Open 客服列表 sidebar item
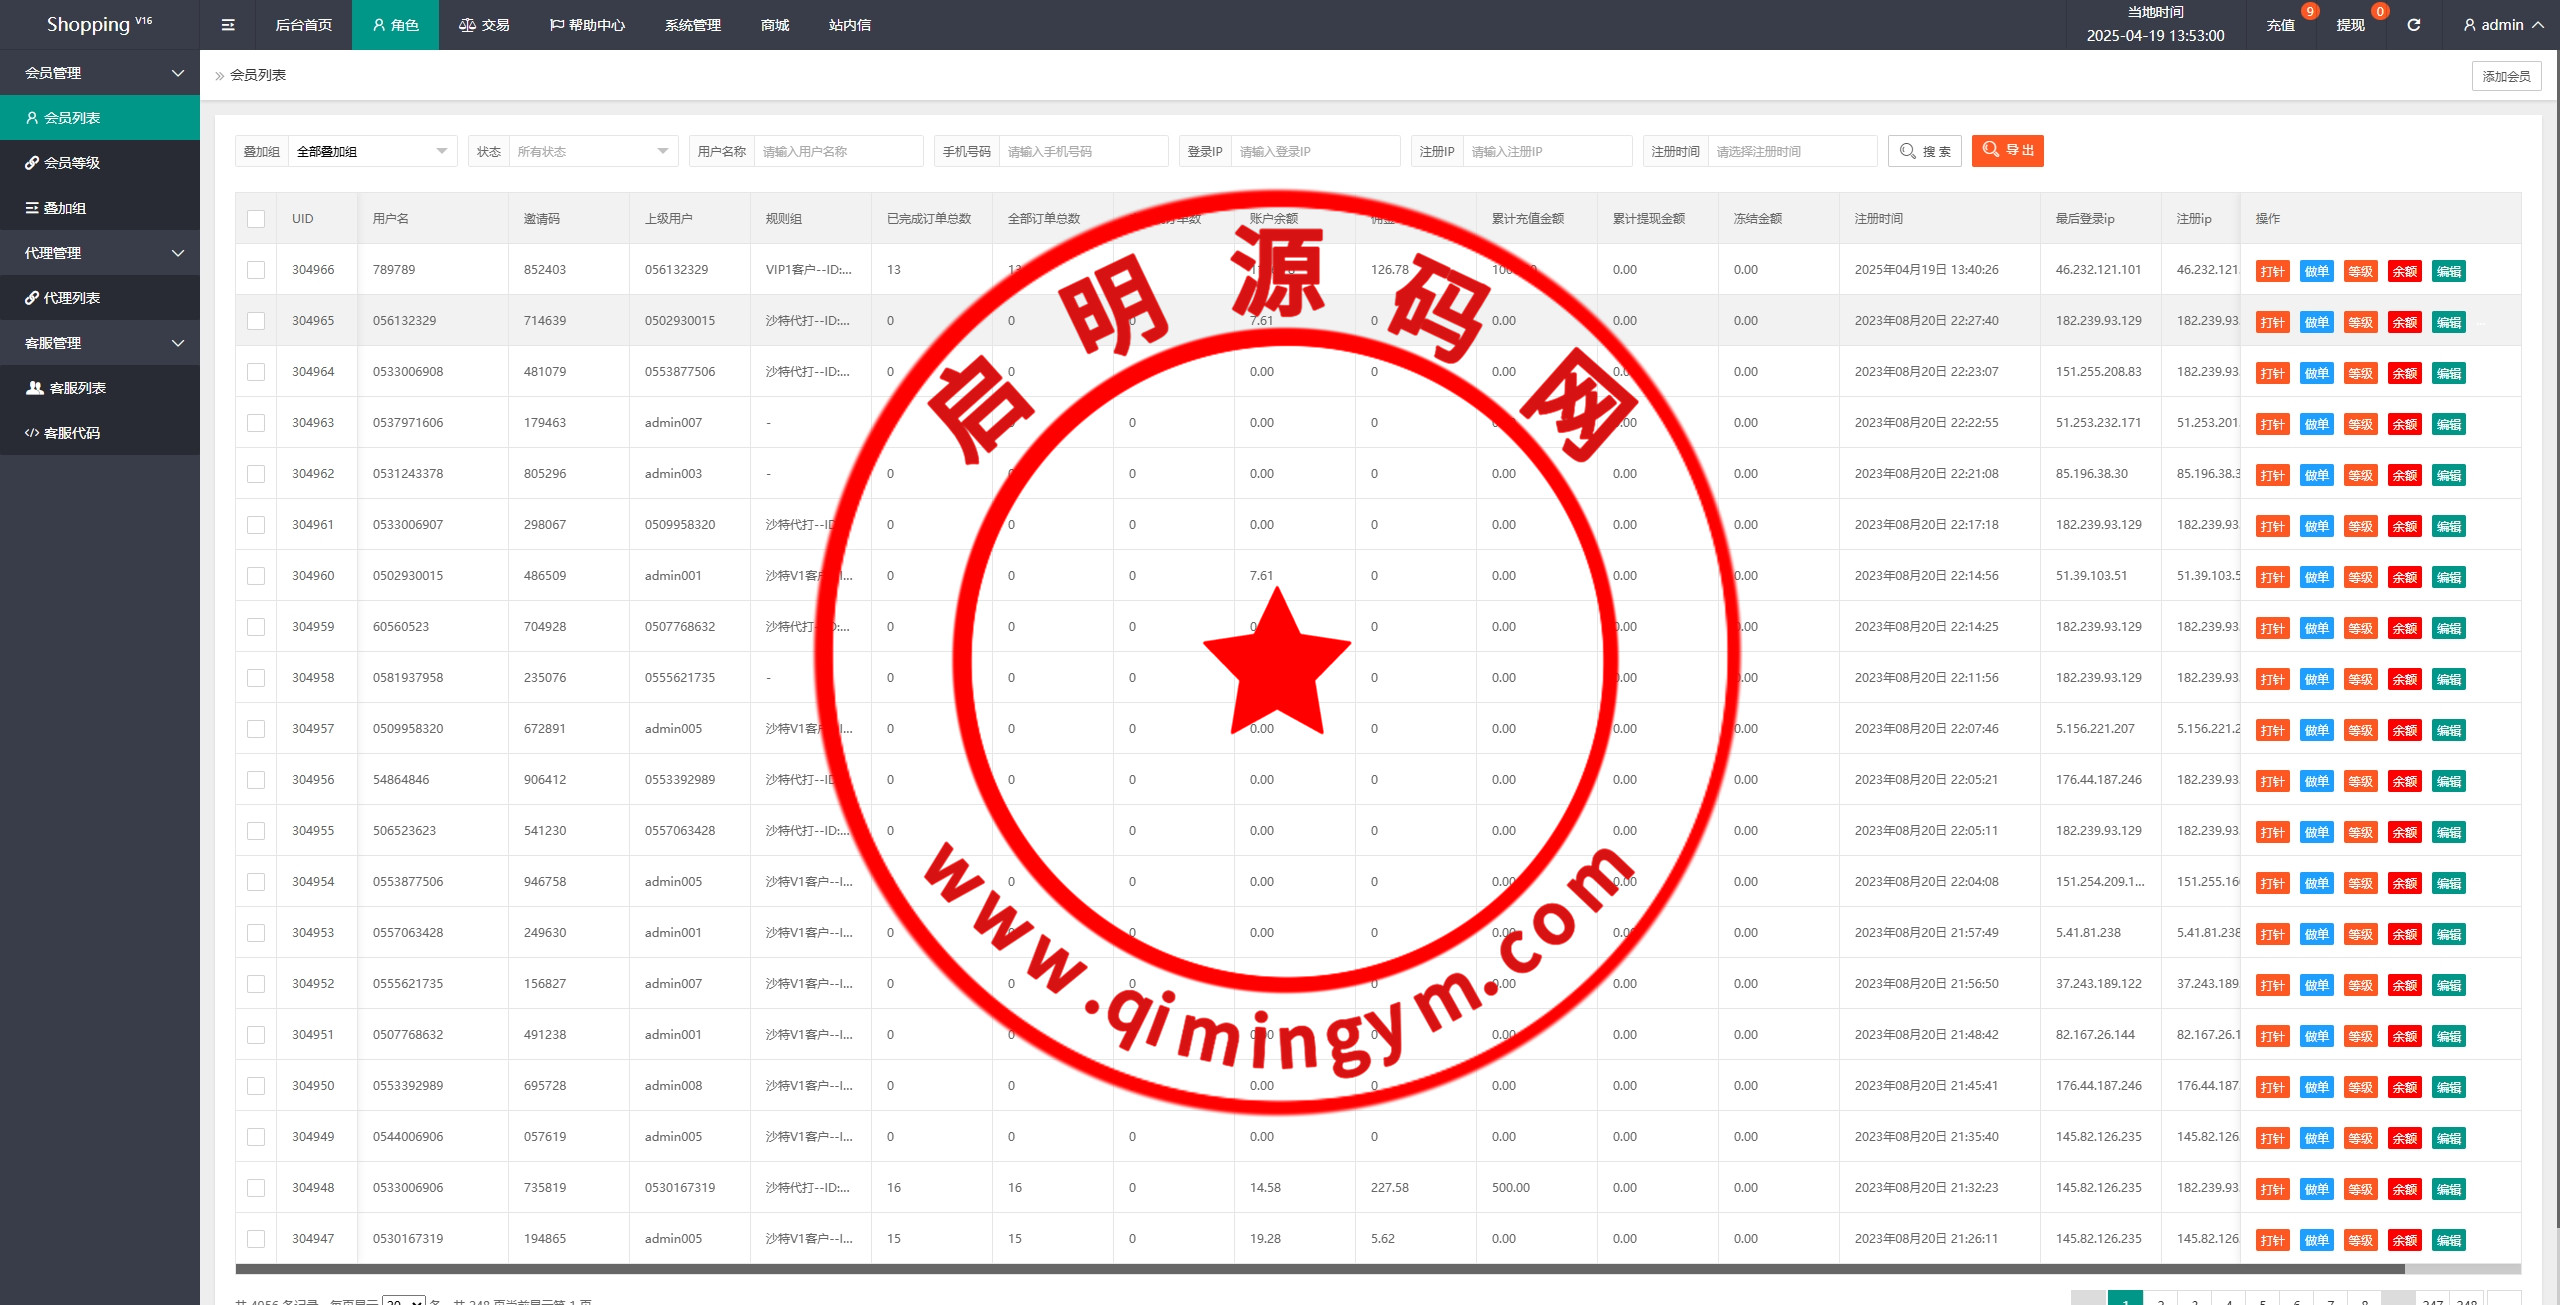Image resolution: width=2560 pixels, height=1305 pixels. [77, 388]
